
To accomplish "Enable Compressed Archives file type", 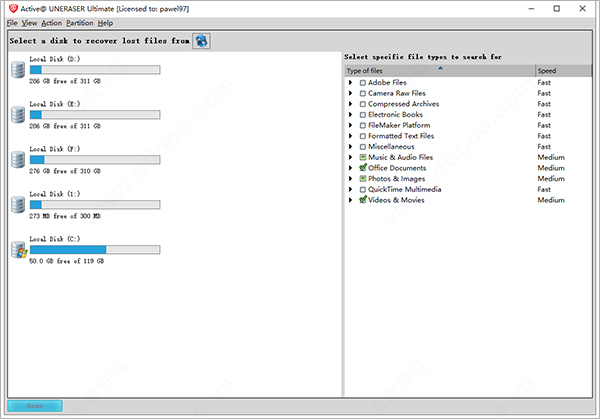I will coord(363,104).
